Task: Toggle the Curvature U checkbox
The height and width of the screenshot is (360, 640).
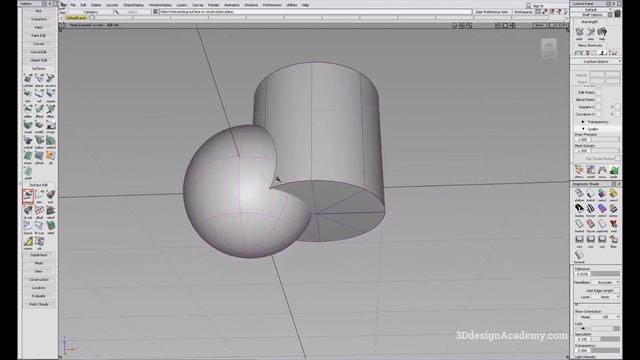Action: [x=598, y=114]
